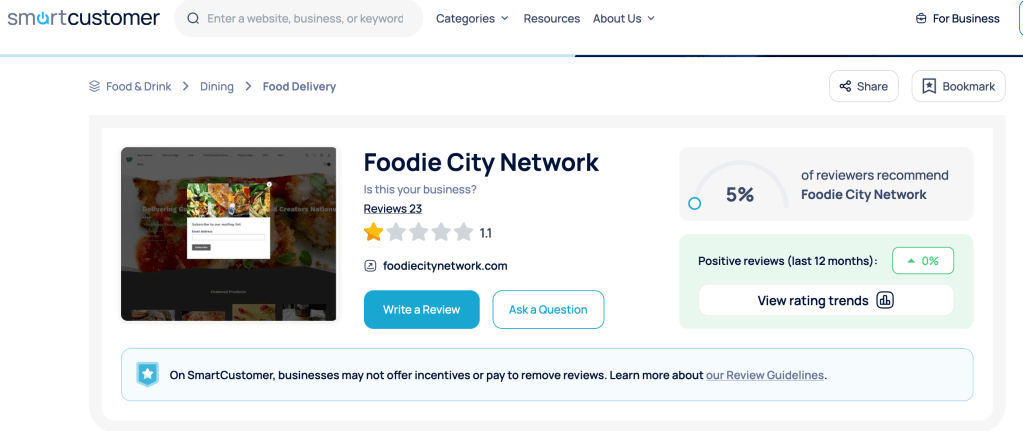
Task: Click the search magnifier icon
Action: click(x=193, y=19)
